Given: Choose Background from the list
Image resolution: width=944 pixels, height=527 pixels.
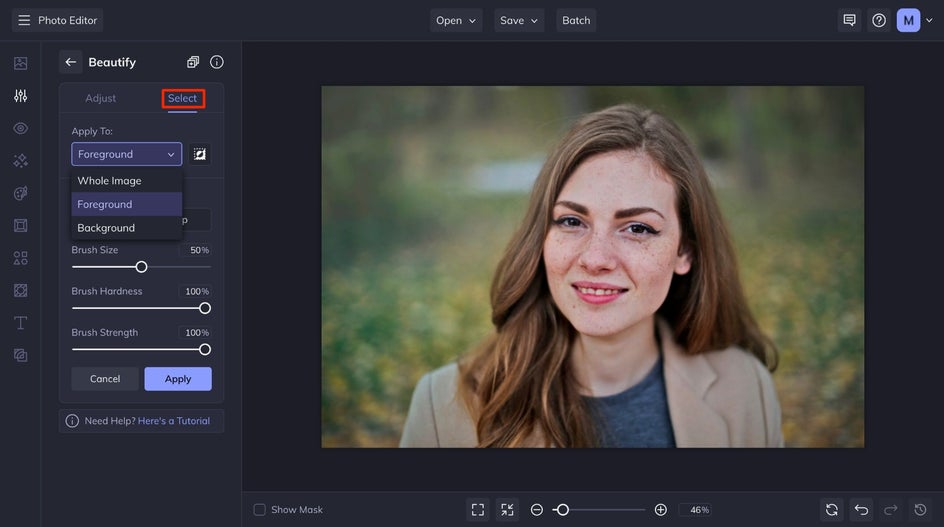Looking at the screenshot, I should (126, 228).
